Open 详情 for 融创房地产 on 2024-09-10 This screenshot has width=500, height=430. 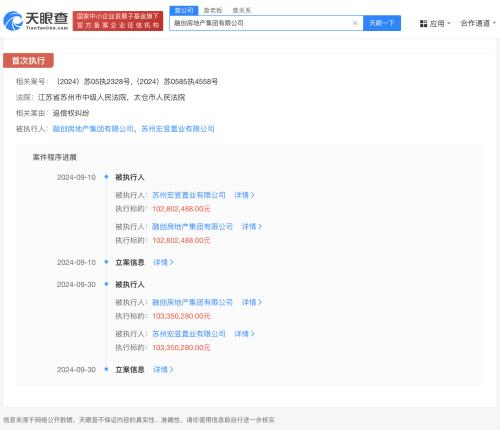[252, 227]
